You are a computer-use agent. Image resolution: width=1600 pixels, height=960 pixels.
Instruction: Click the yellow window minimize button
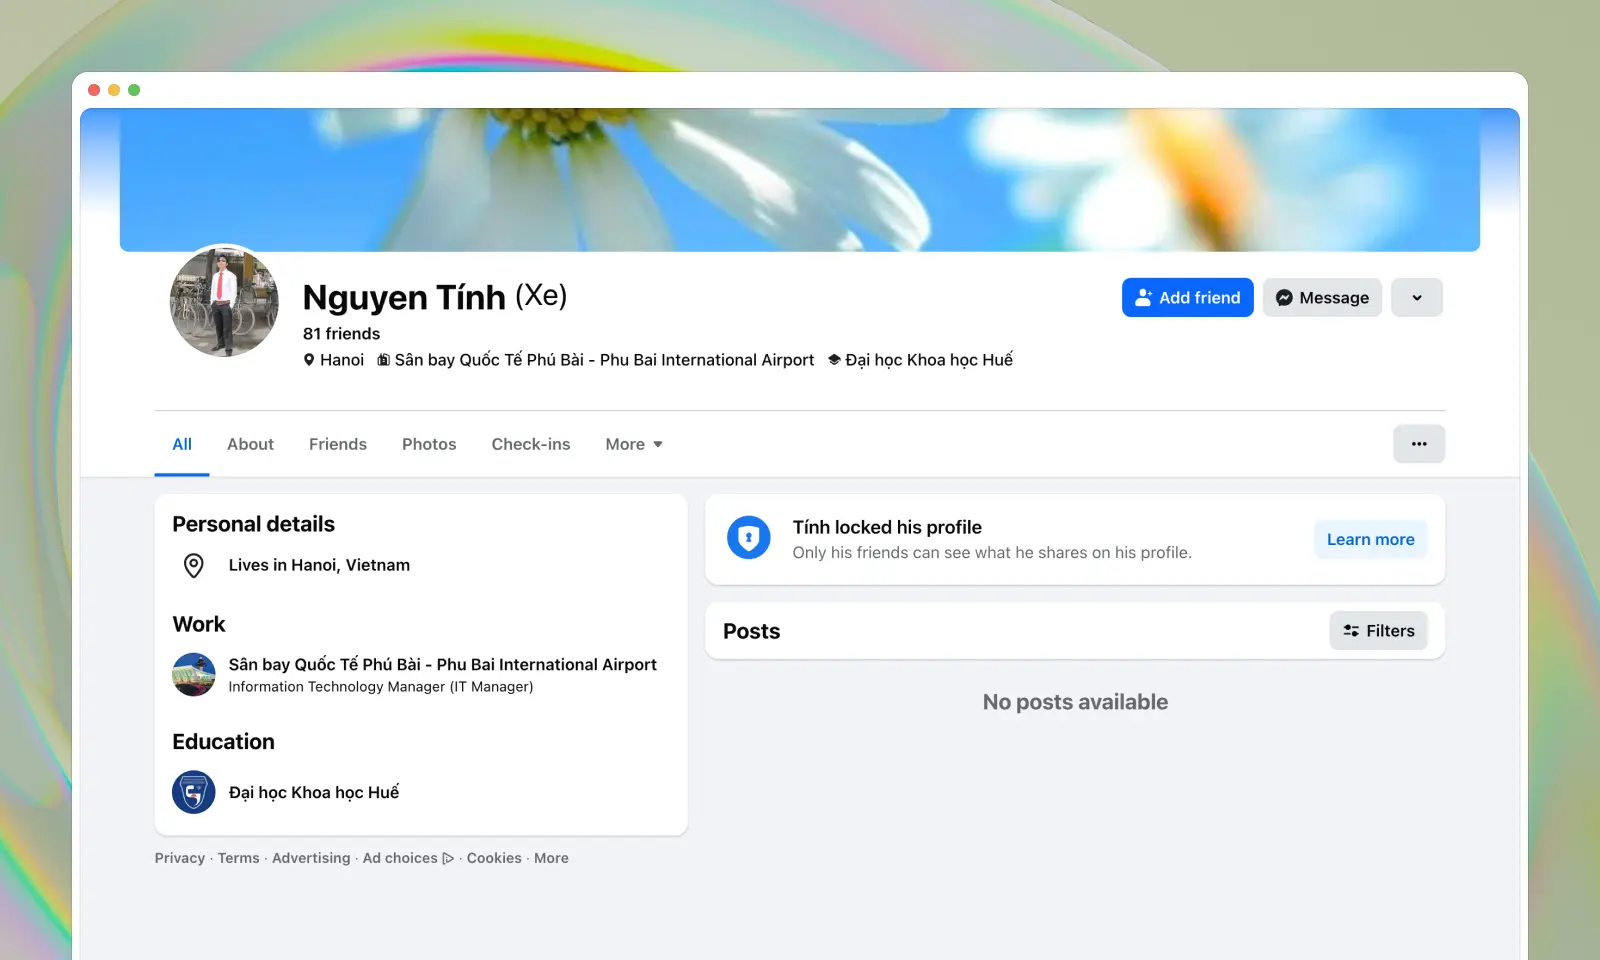click(114, 90)
